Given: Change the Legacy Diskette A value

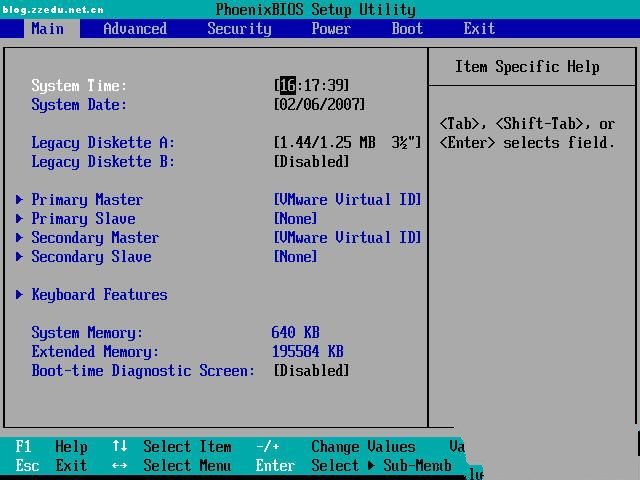Looking at the screenshot, I should pyautogui.click(x=347, y=142).
